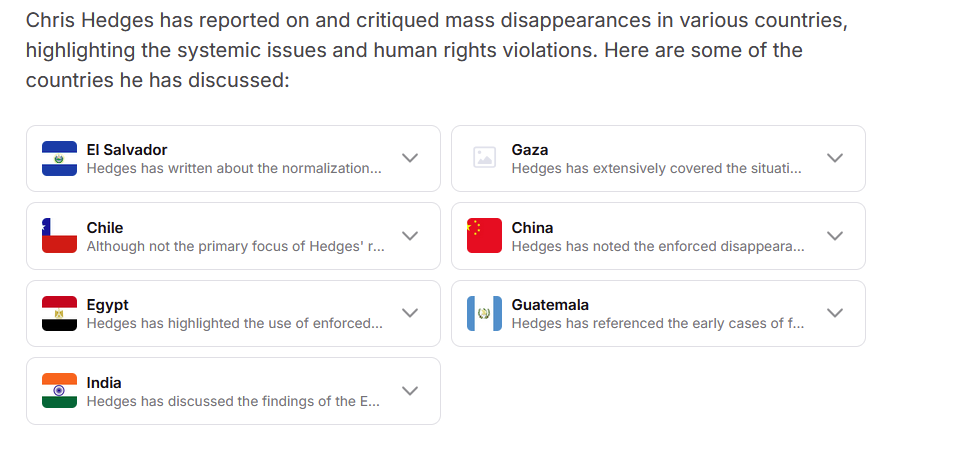Expand the El Salvador card chevron

410,158
